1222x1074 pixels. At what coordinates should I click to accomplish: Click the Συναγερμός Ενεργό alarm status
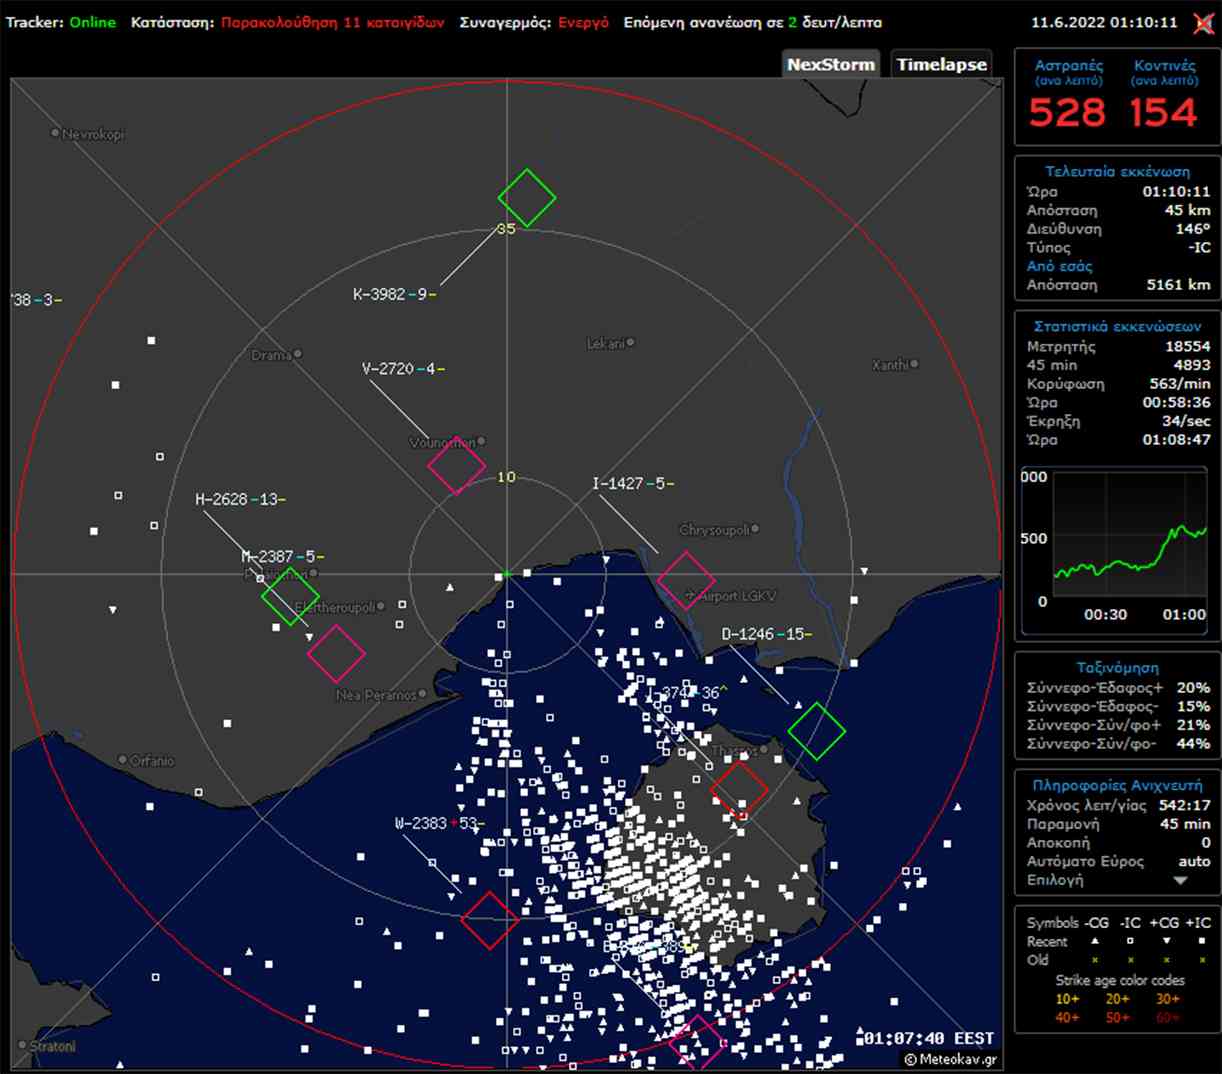pyautogui.click(x=534, y=22)
